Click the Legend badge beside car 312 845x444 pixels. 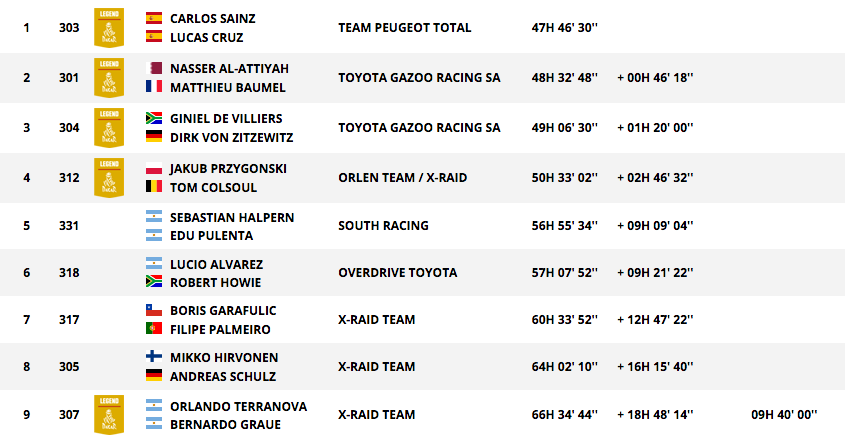click(x=109, y=178)
